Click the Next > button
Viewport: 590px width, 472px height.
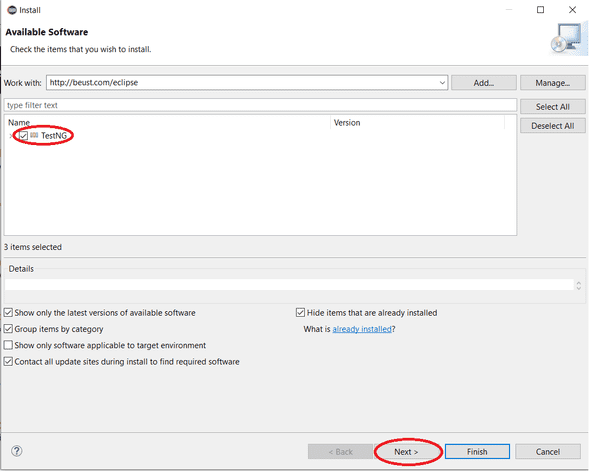click(406, 452)
